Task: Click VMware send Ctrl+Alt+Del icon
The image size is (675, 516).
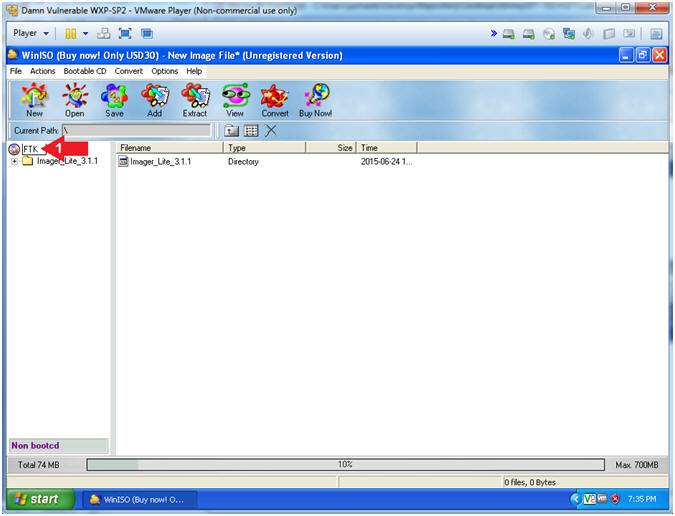Action: (x=103, y=34)
